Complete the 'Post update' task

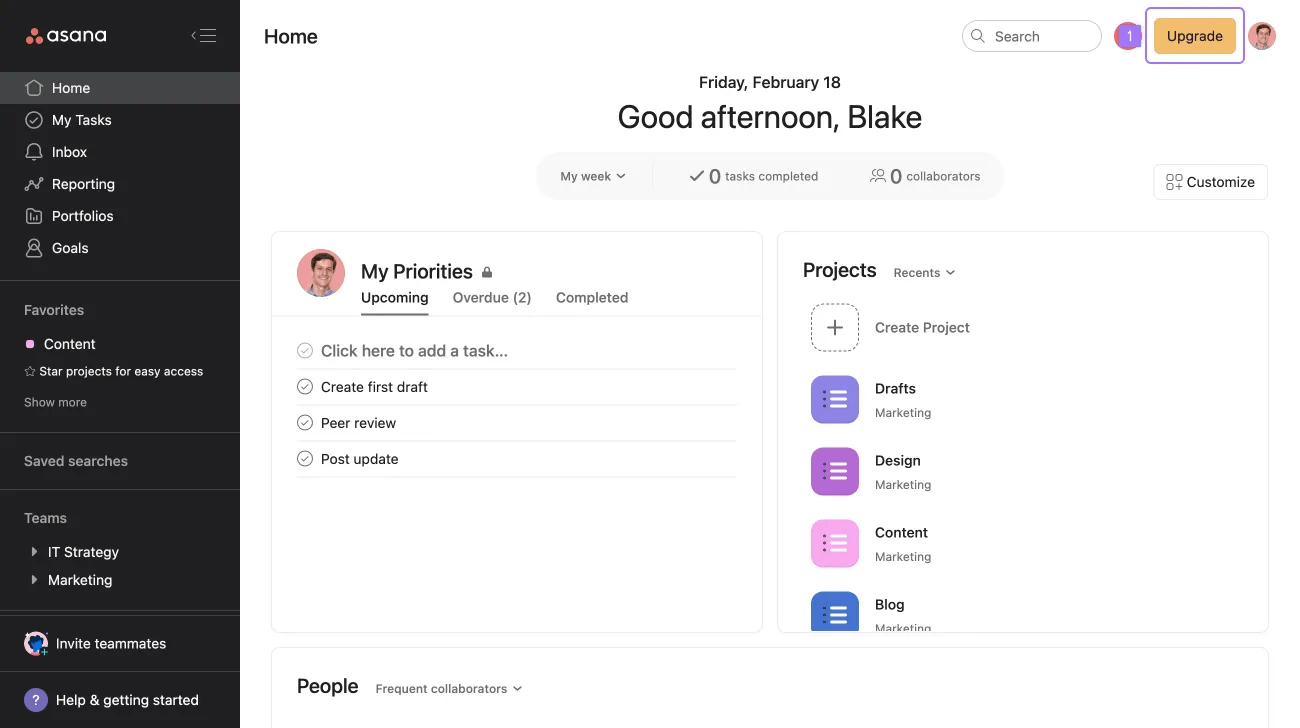305,459
